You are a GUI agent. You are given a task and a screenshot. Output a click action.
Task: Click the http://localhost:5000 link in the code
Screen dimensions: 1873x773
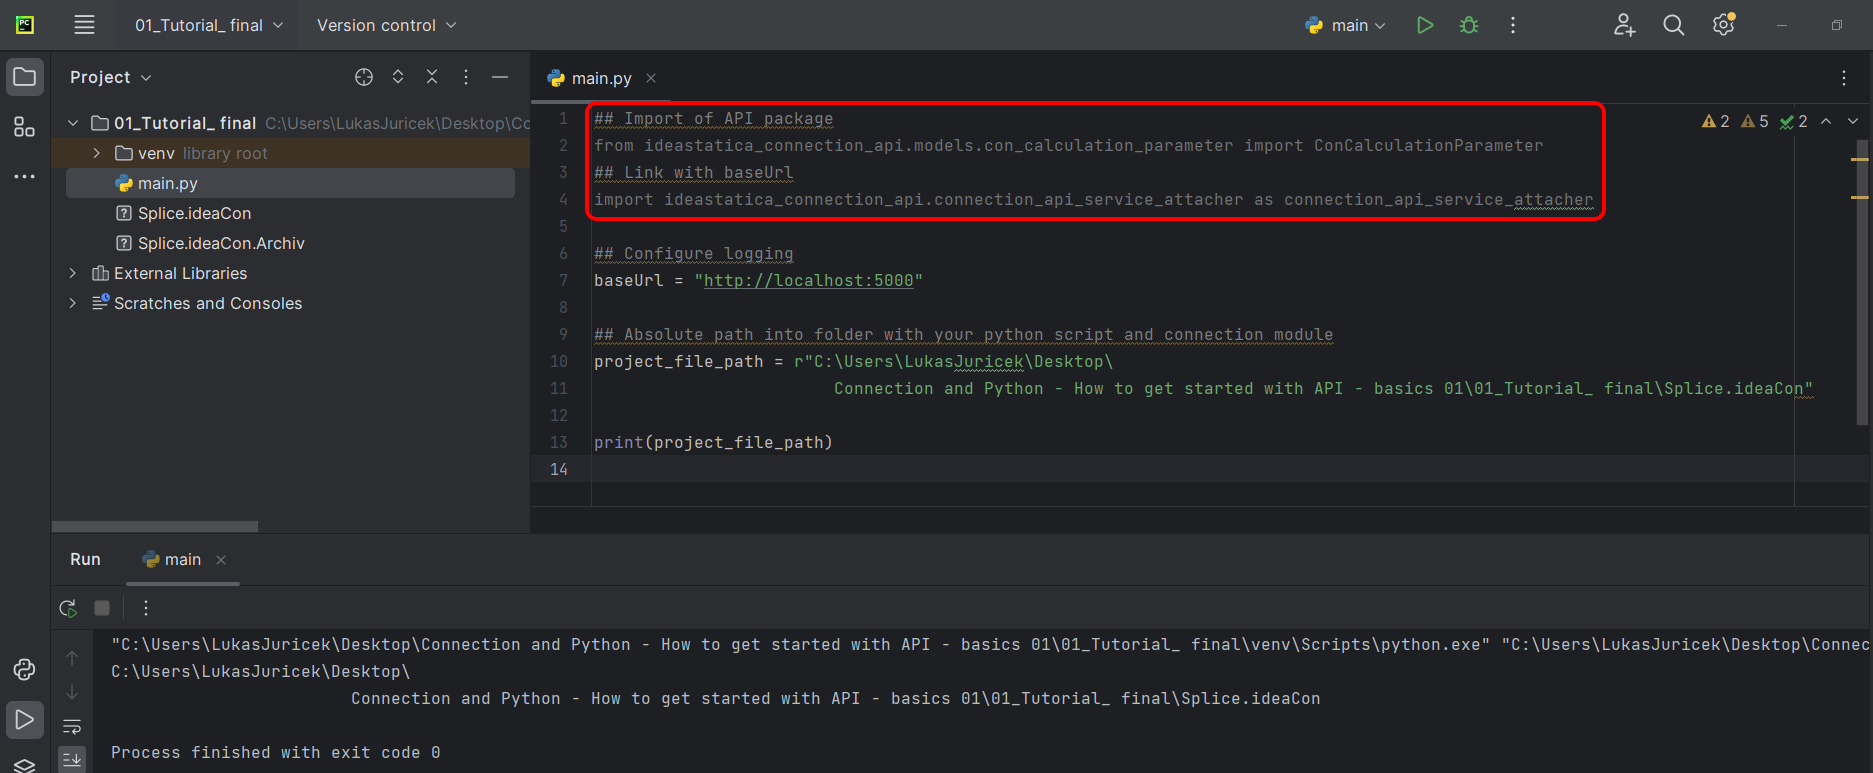[808, 281]
